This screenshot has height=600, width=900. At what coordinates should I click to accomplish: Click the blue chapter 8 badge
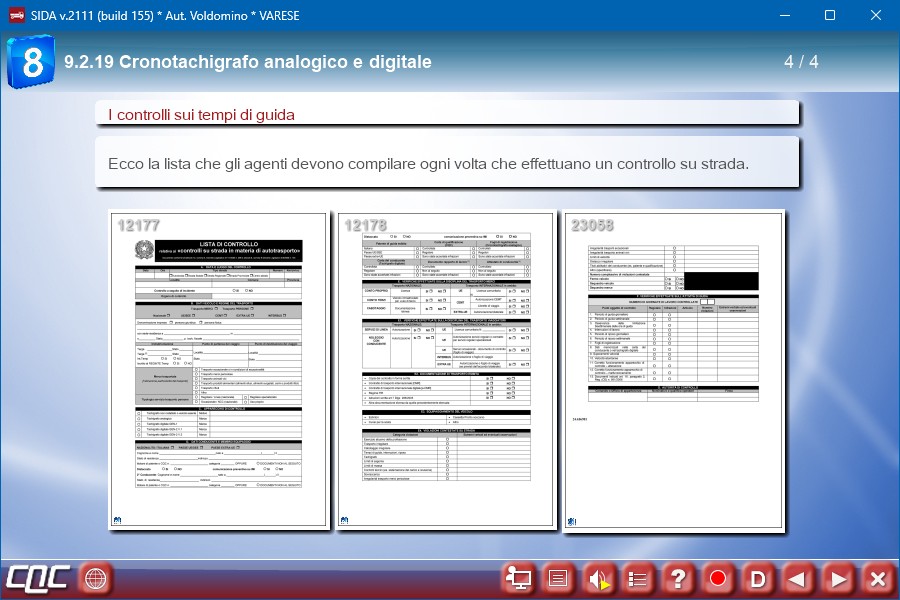click(31, 62)
